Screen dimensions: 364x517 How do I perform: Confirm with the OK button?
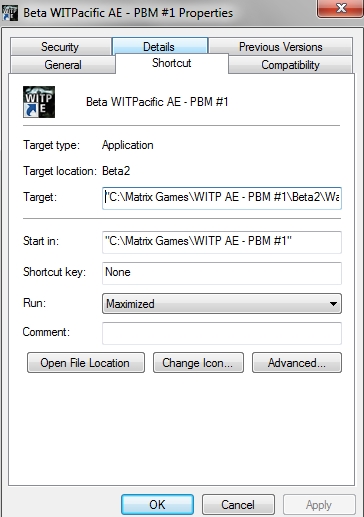(x=157, y=505)
